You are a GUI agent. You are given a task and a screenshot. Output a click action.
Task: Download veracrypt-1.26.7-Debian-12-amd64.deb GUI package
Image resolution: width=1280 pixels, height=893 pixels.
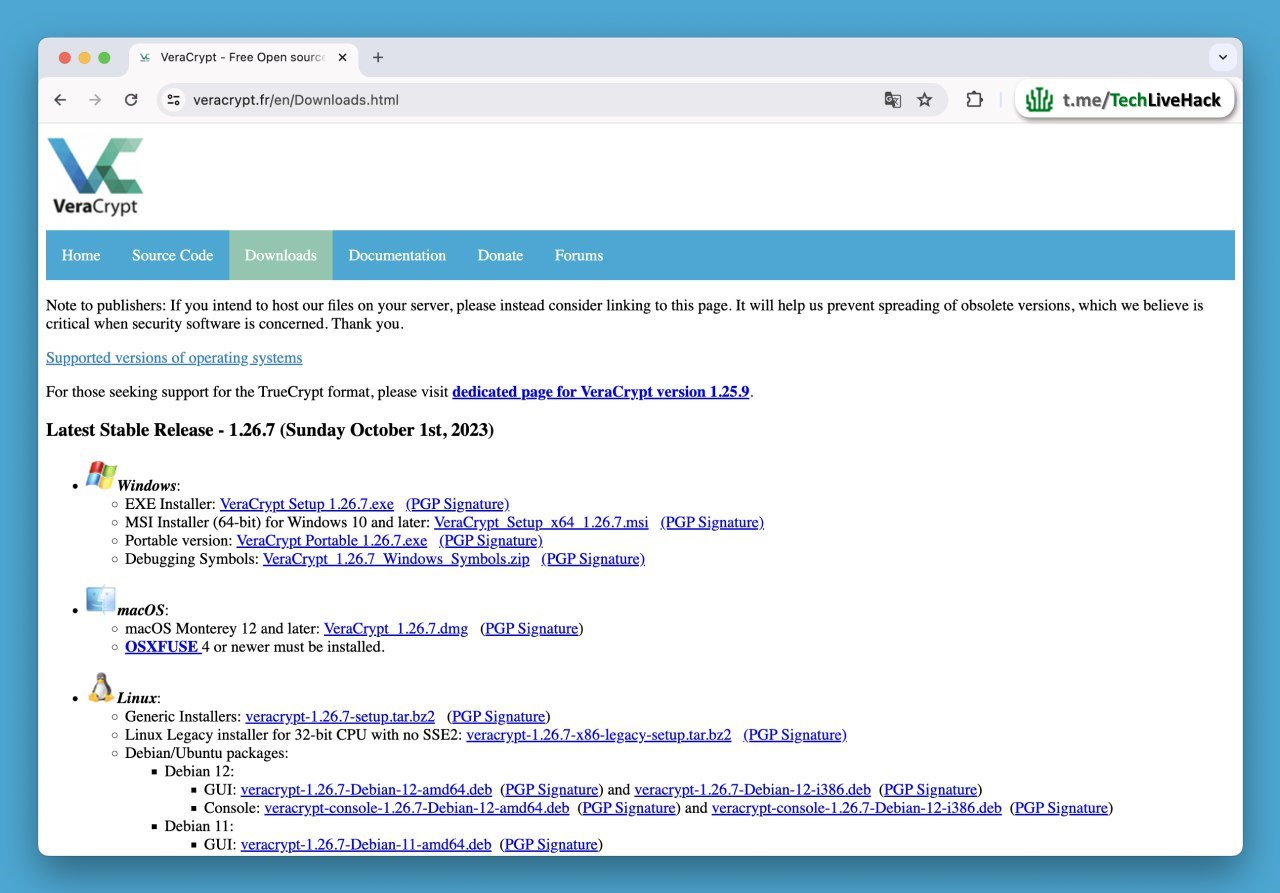(366, 790)
